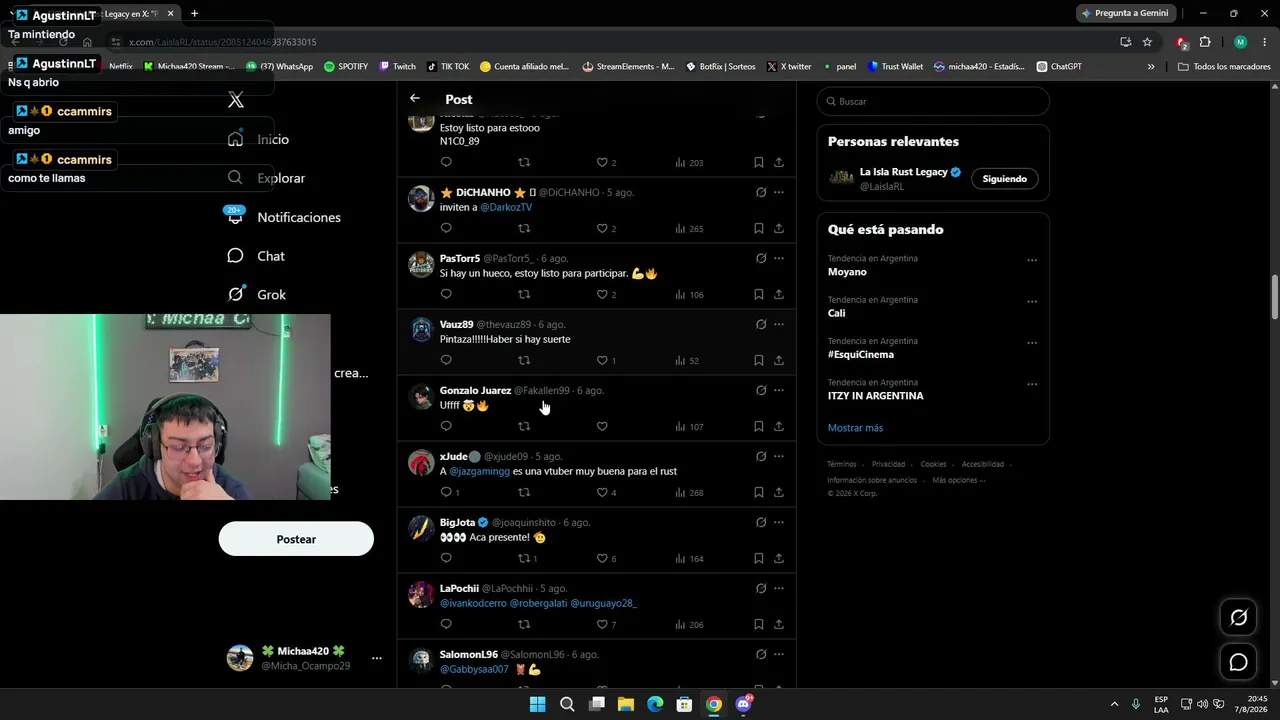Click Mostrar más under trends
Viewport: 1280px width, 720px height.
point(855,428)
